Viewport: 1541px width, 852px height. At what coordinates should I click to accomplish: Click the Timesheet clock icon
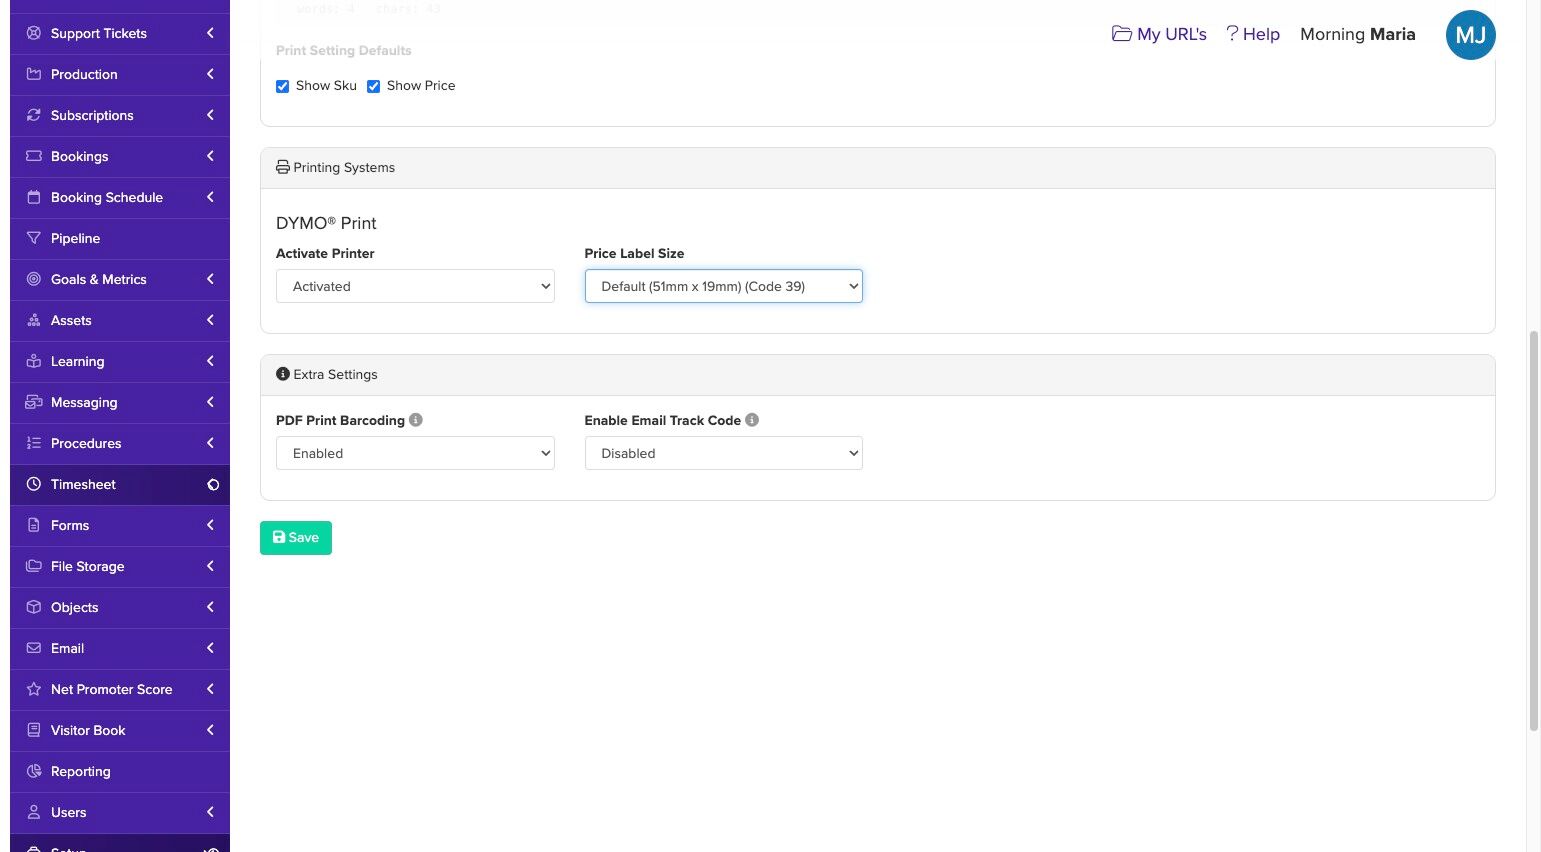33,484
